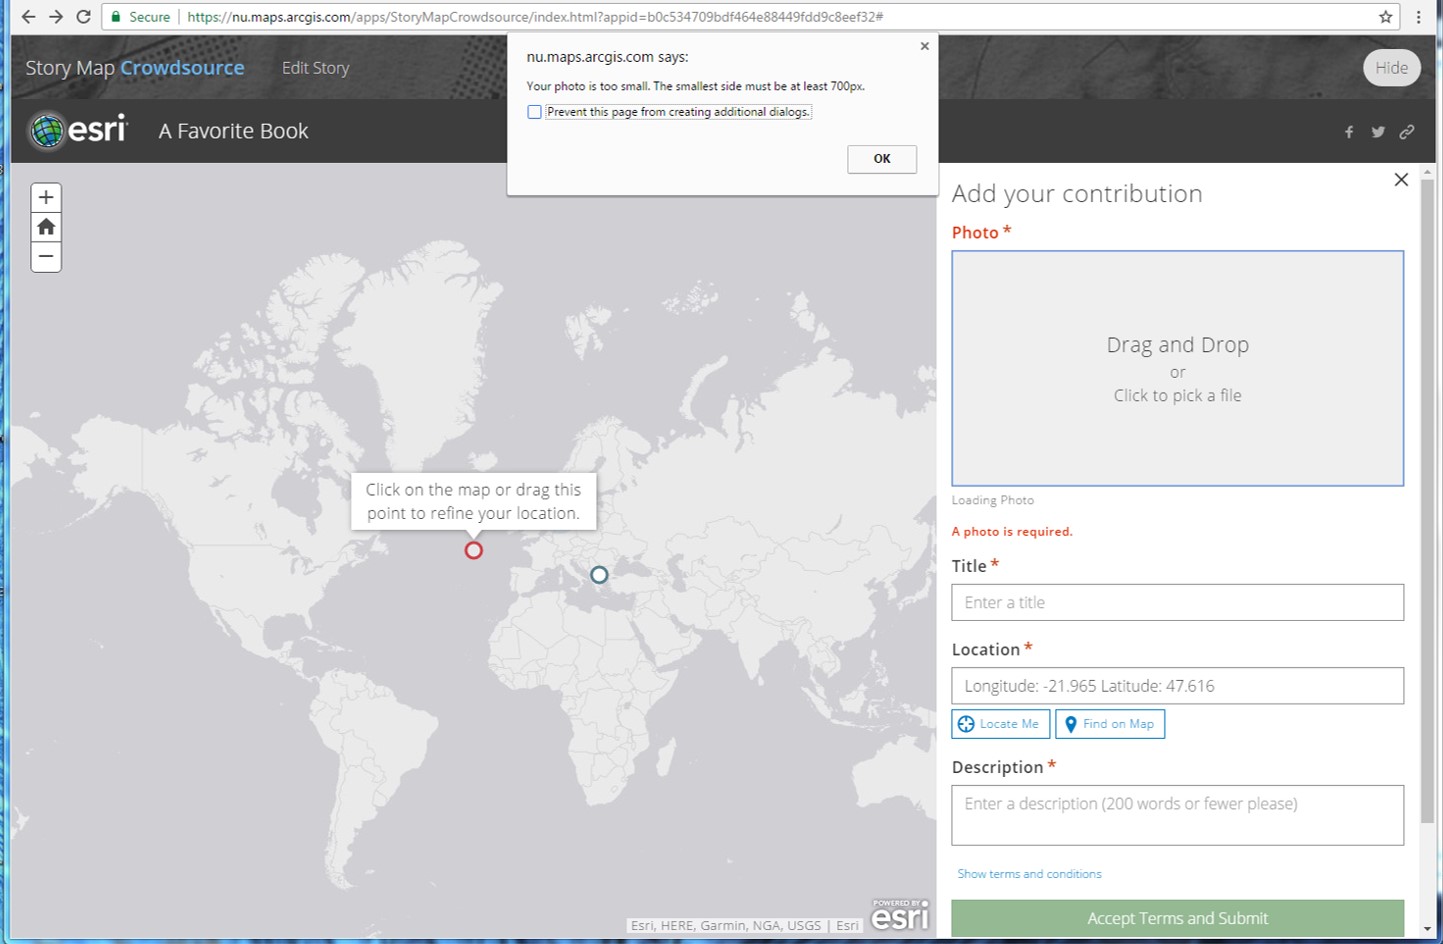Click the 'A Favorite Book' story title
The height and width of the screenshot is (944, 1443).
233,131
